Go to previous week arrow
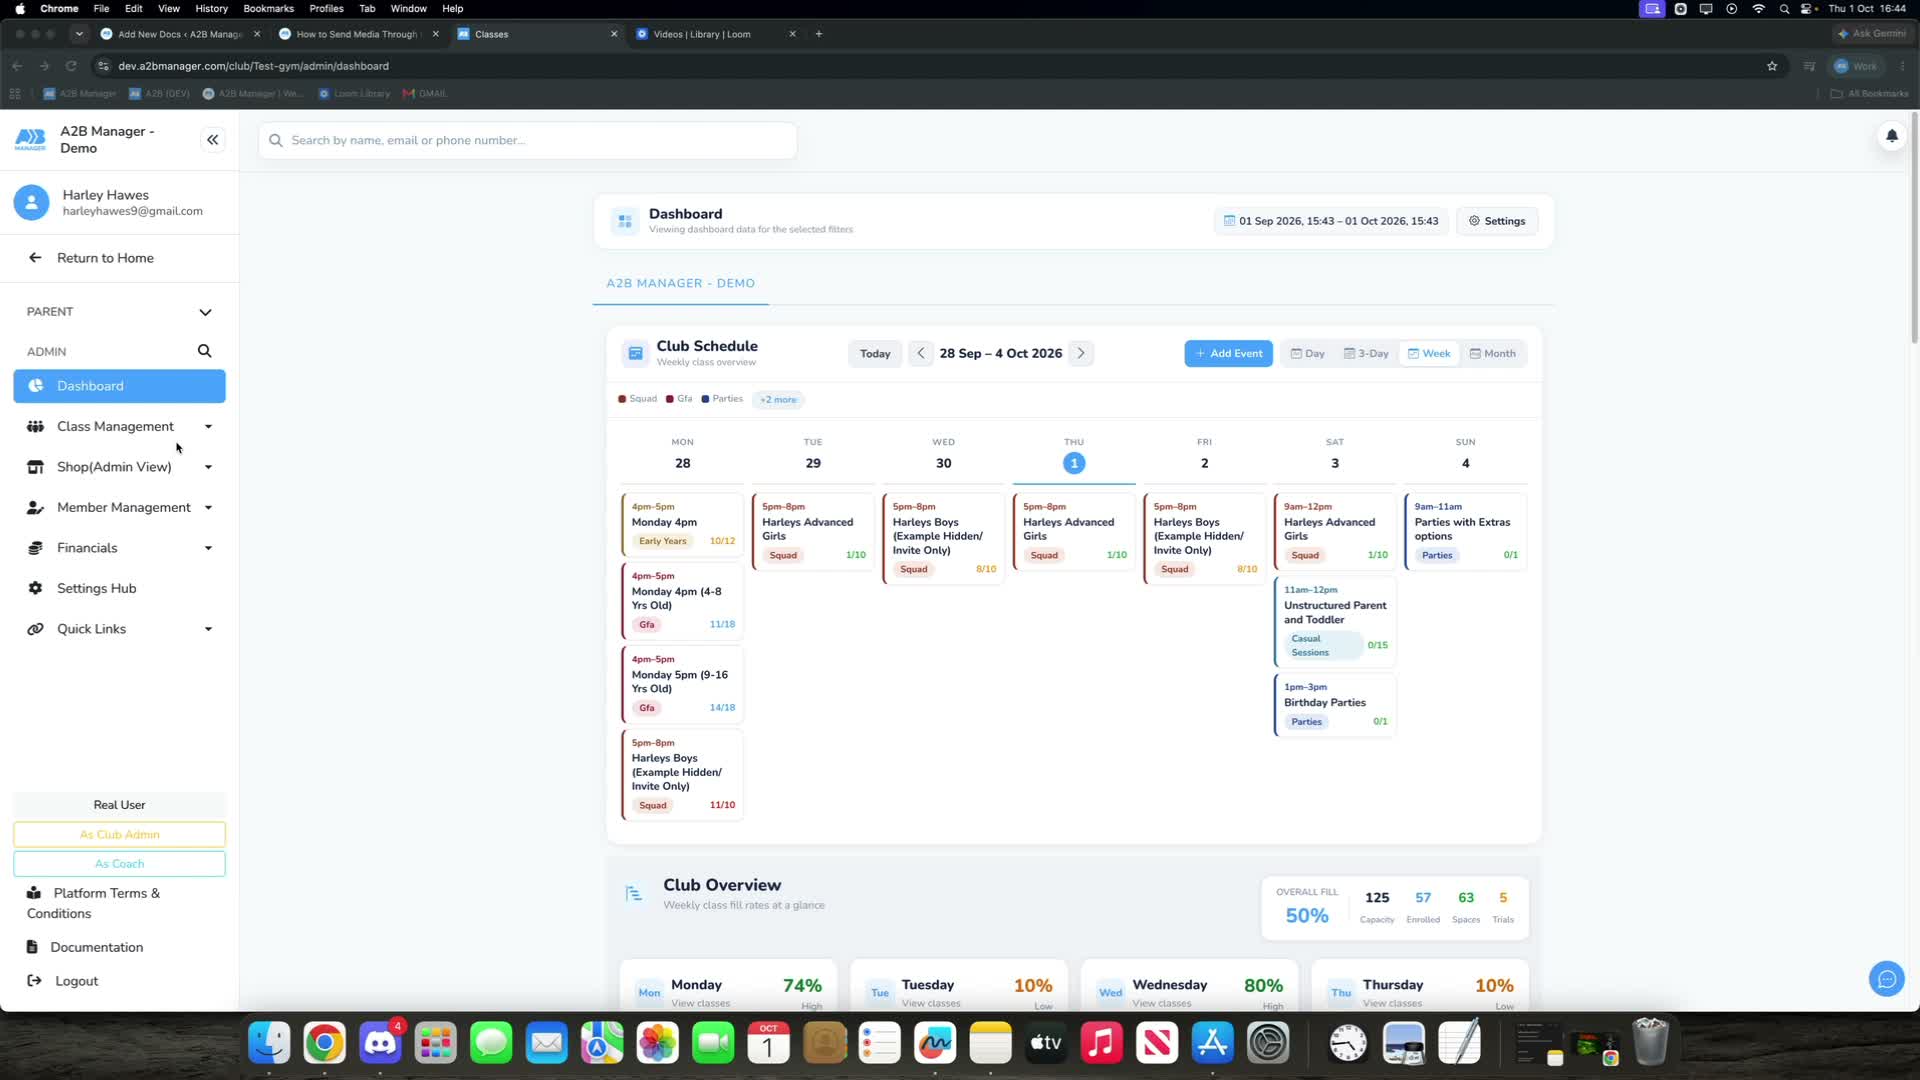The width and height of the screenshot is (1920, 1080). click(920, 353)
